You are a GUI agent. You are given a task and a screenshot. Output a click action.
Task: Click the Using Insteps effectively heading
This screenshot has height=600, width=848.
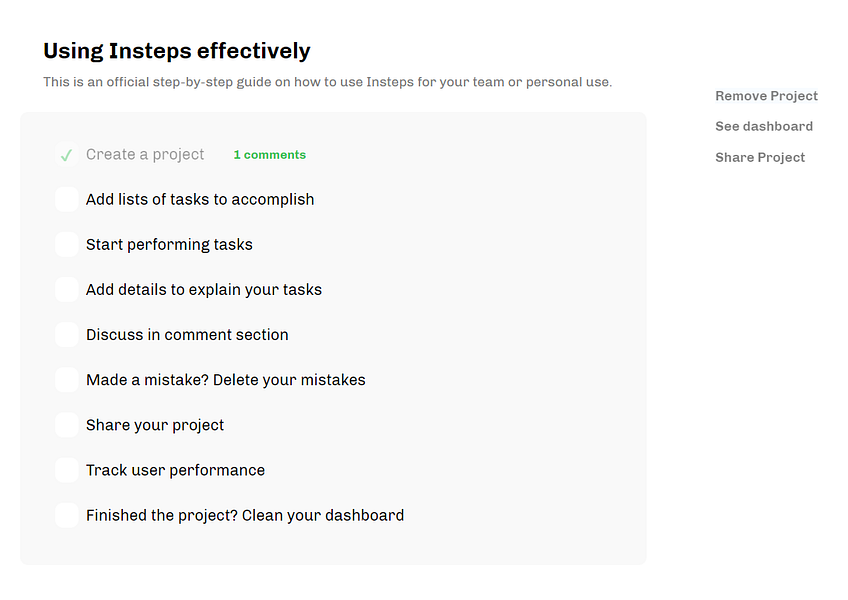pos(177,51)
